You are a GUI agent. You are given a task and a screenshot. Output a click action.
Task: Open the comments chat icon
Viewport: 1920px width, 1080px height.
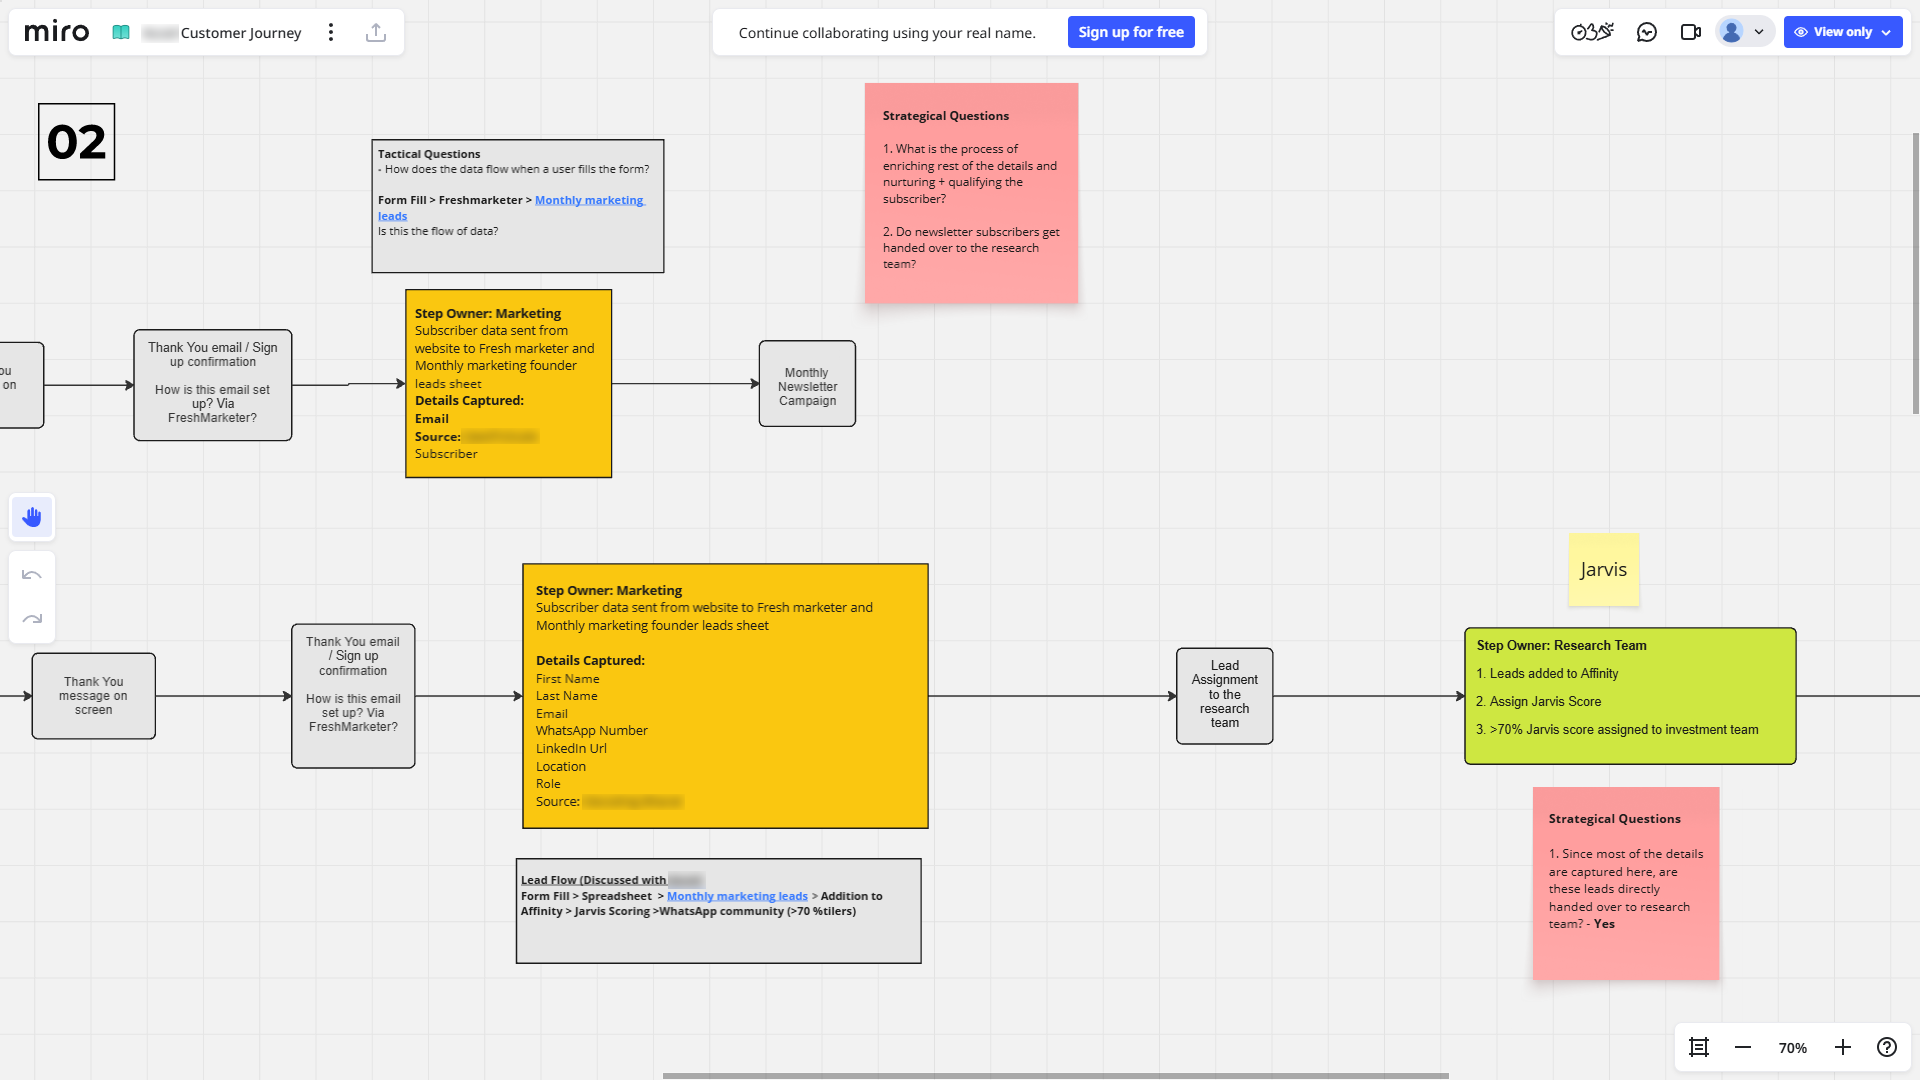pyautogui.click(x=1647, y=32)
